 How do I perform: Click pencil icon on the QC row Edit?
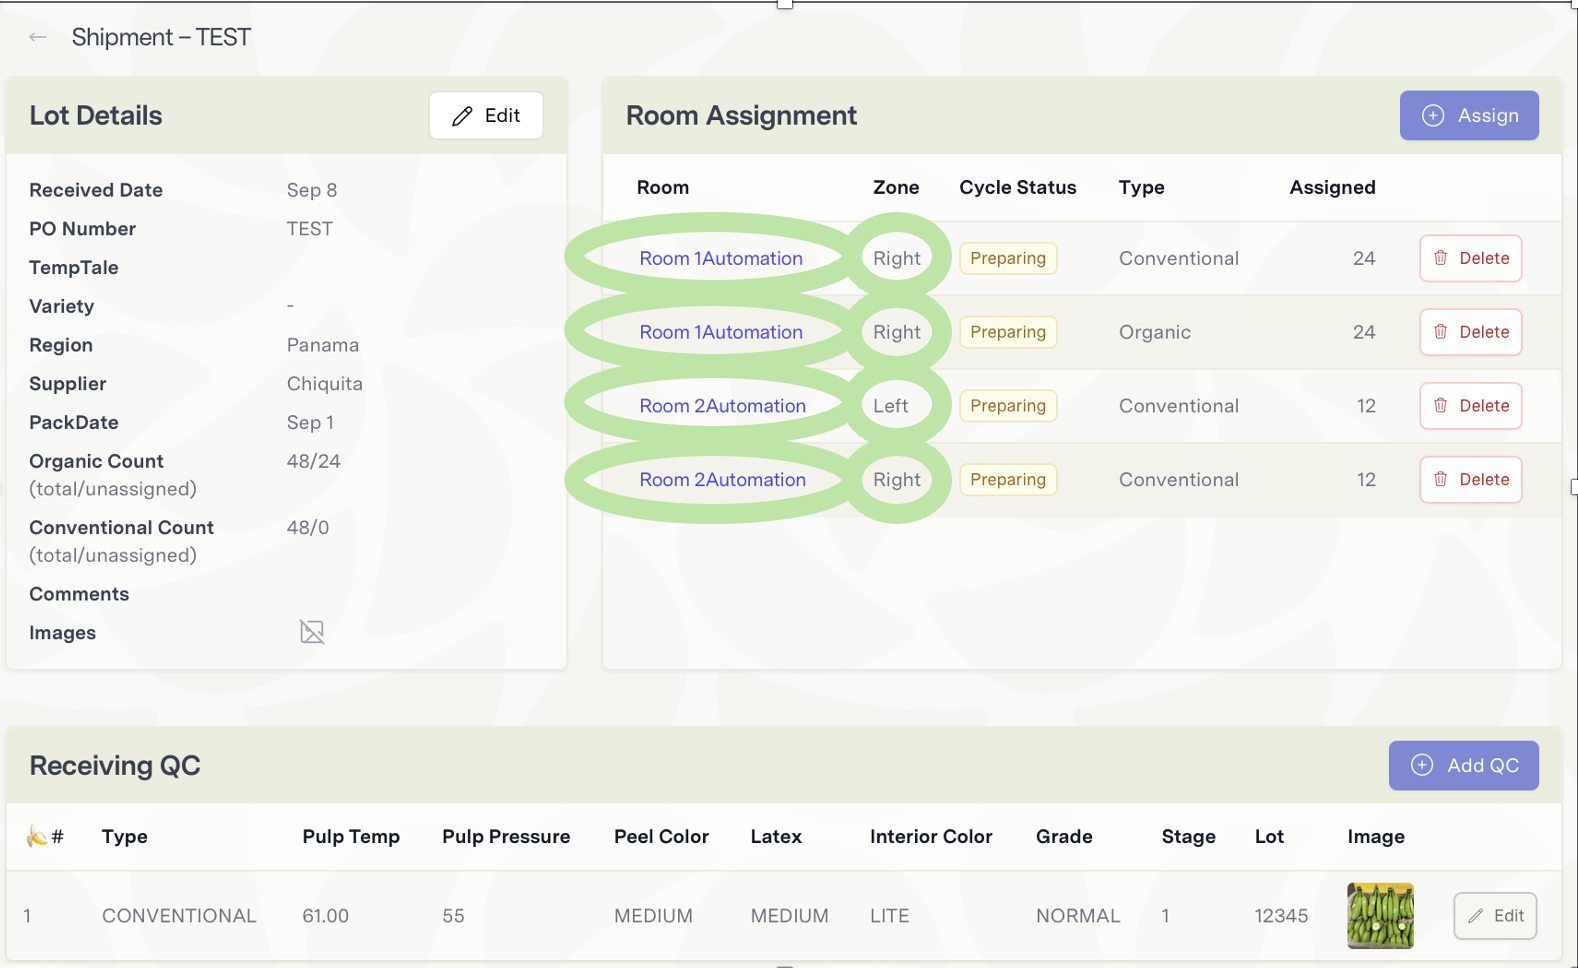[1476, 916]
